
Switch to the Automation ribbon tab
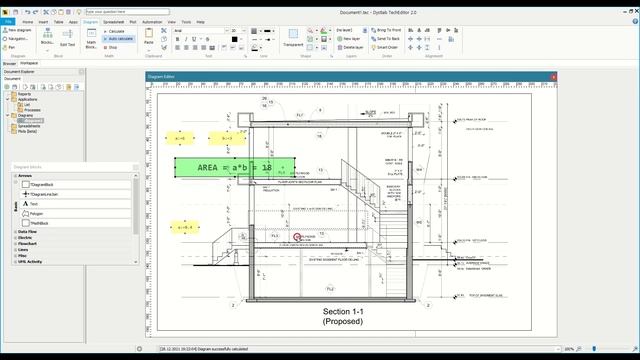[152, 22]
